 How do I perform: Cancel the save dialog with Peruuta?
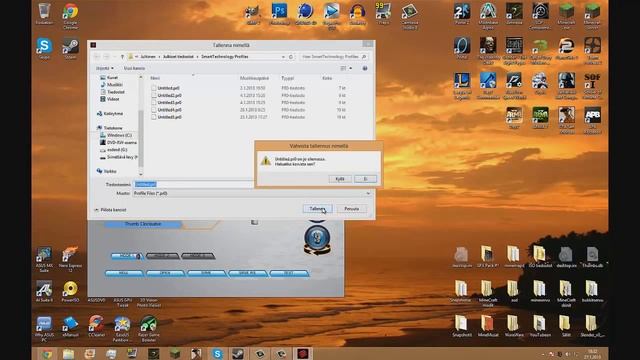coord(351,209)
